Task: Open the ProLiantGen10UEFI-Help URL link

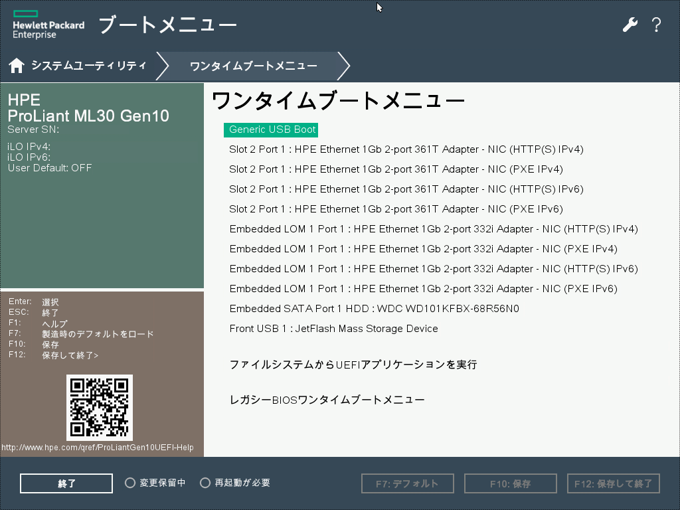Action: tap(98, 447)
